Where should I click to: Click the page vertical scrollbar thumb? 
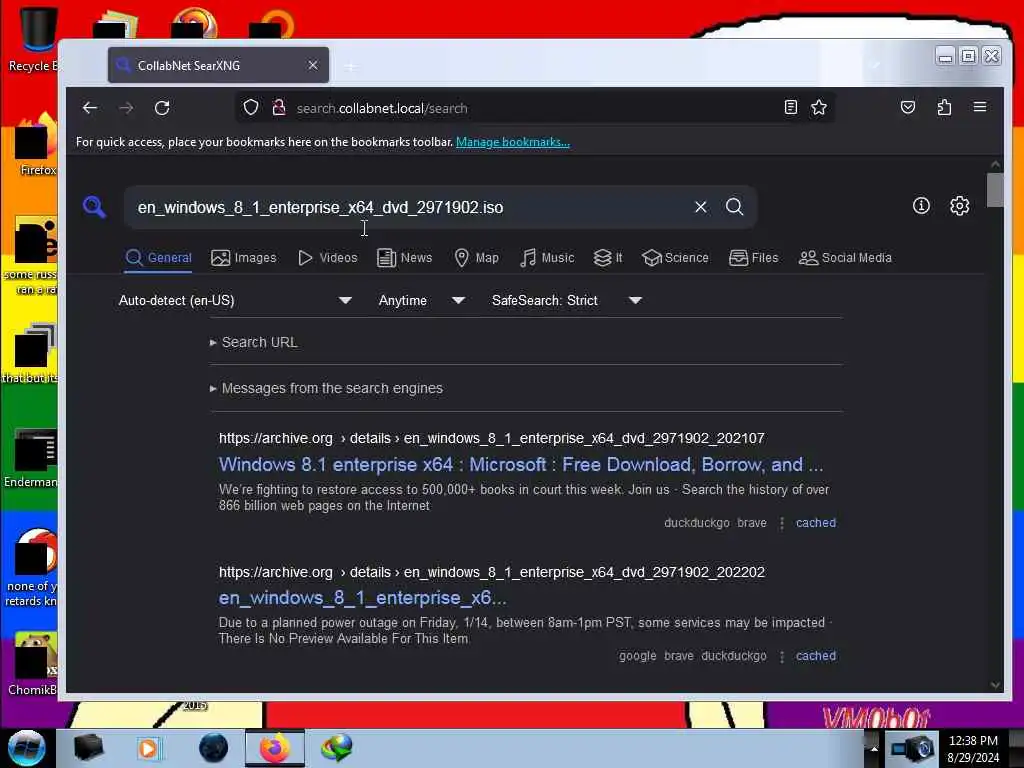[995, 189]
